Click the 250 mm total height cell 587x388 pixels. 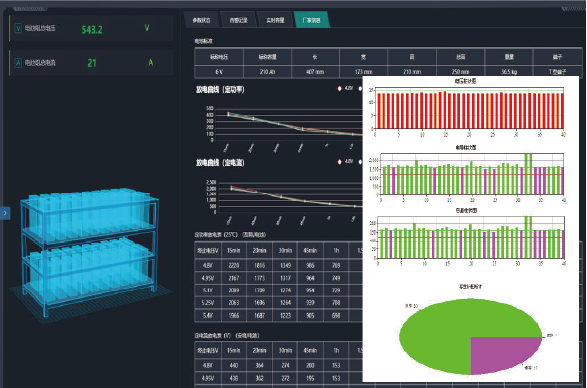pyautogui.click(x=460, y=72)
